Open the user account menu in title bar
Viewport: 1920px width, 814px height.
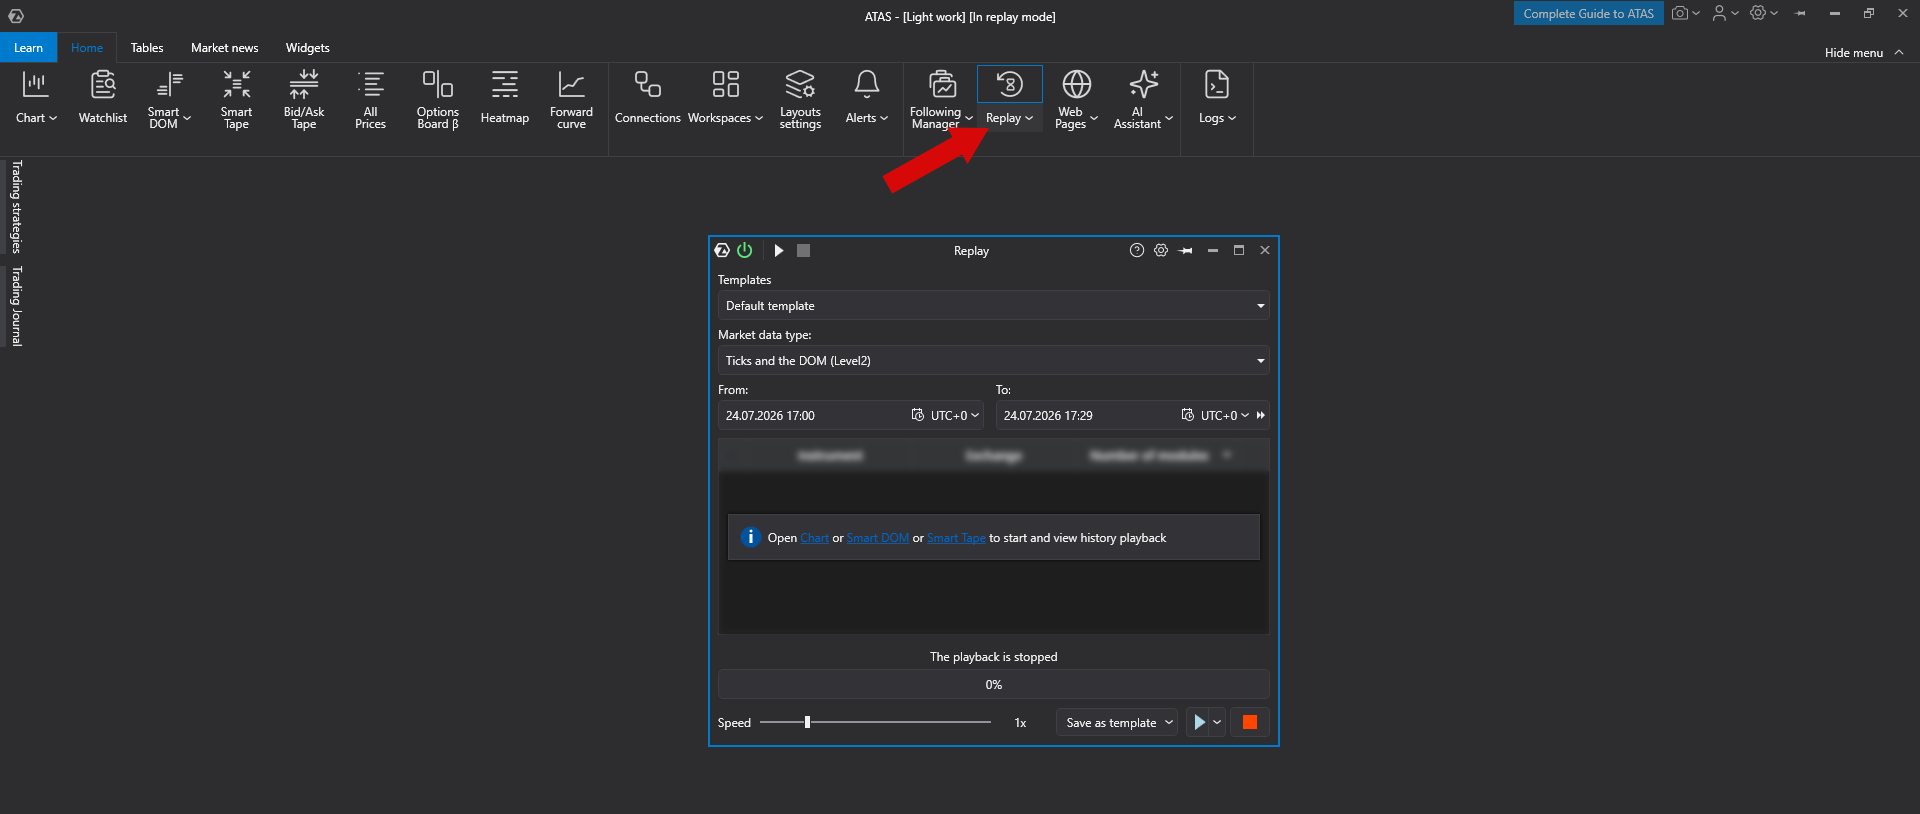click(1725, 13)
